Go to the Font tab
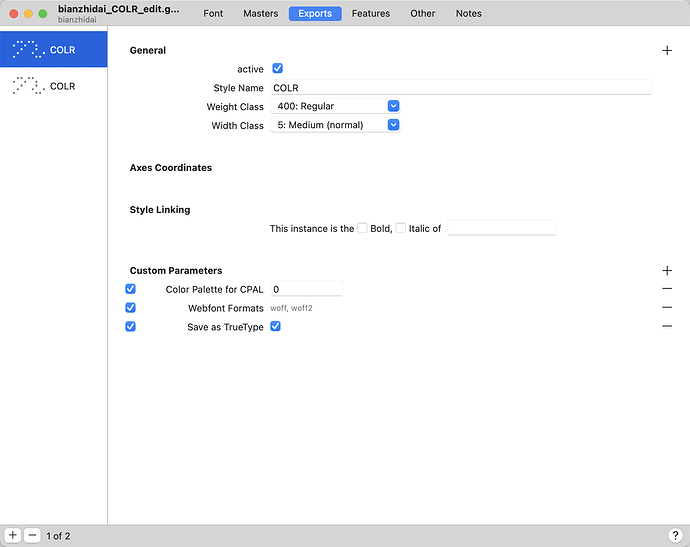The height and width of the screenshot is (547, 690). tap(213, 14)
